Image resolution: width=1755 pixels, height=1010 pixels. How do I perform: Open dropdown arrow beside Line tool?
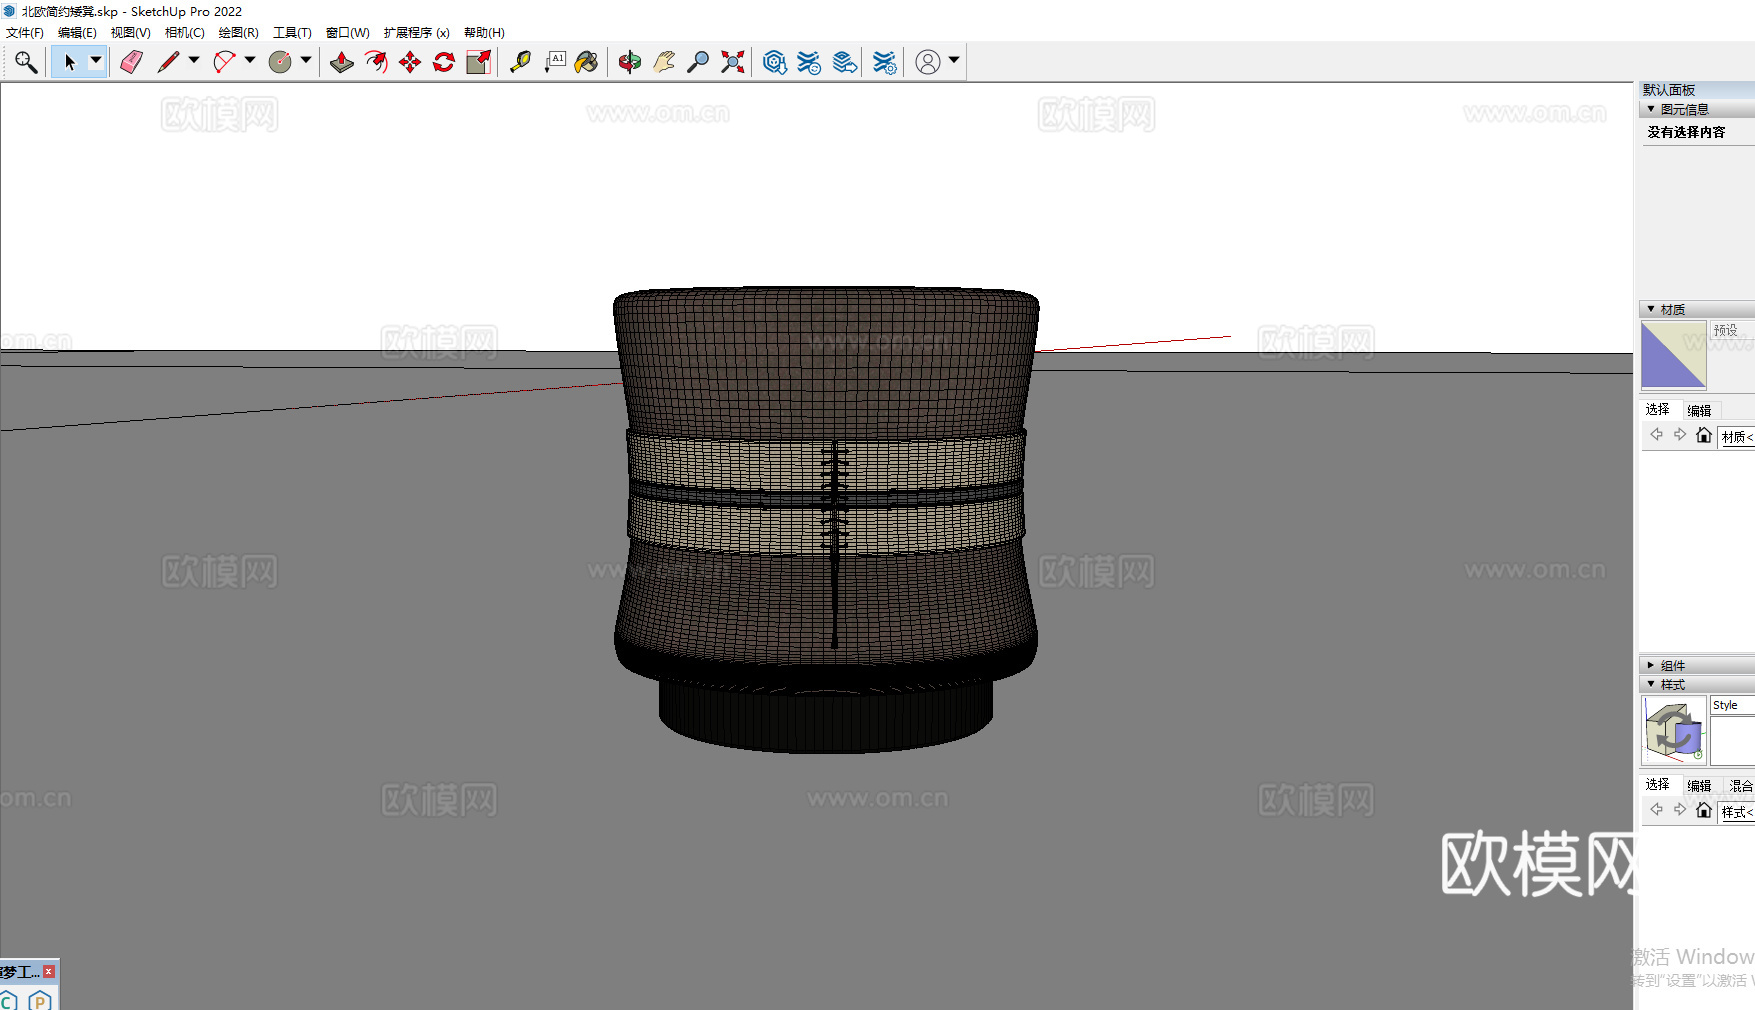[194, 61]
